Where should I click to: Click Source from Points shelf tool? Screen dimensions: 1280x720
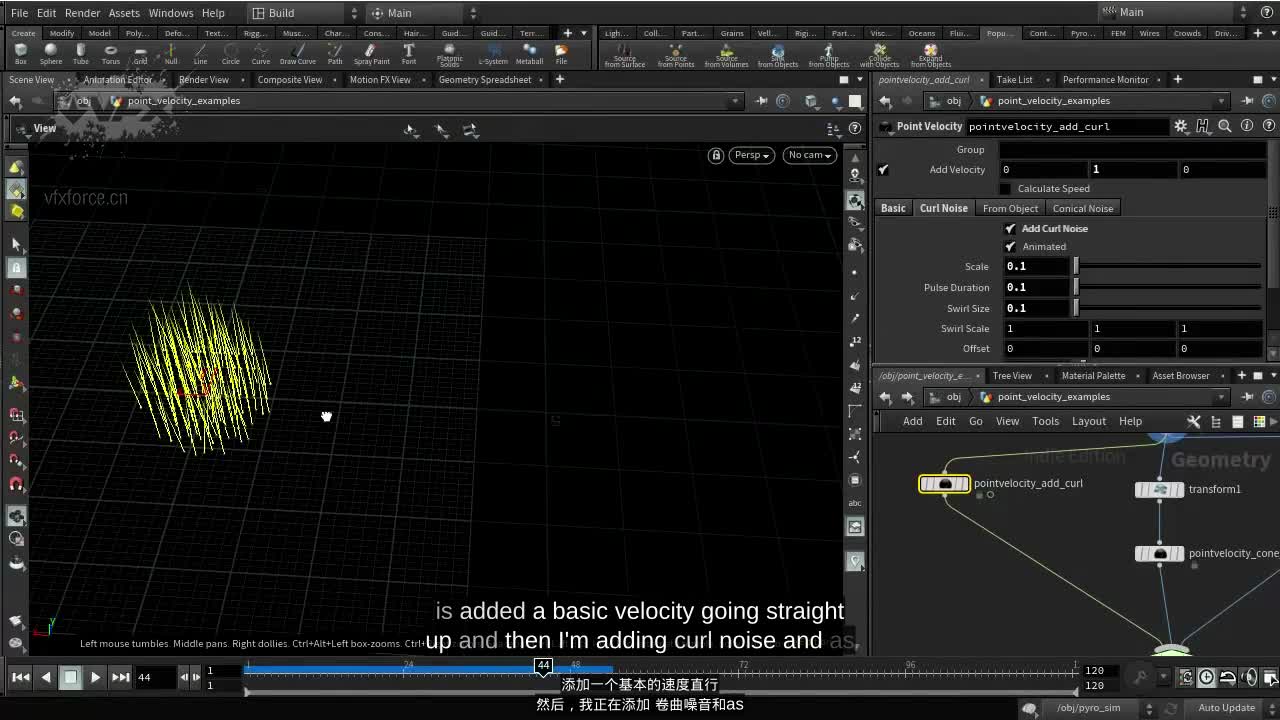tap(676, 55)
